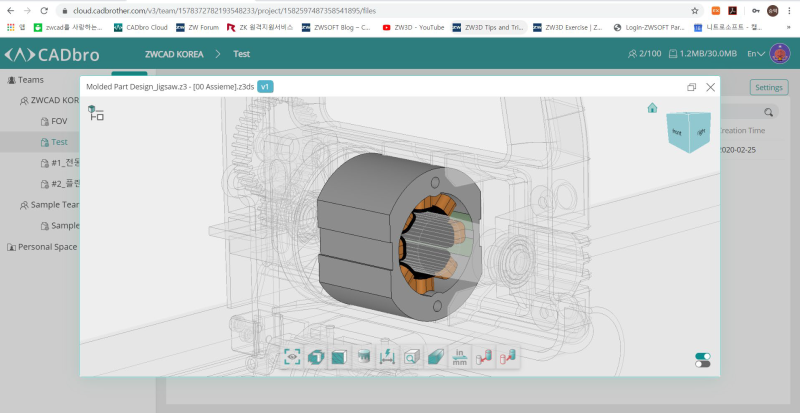Select ZWCAD KOREA in breadcrumb
800x413 pixels.
[174, 54]
